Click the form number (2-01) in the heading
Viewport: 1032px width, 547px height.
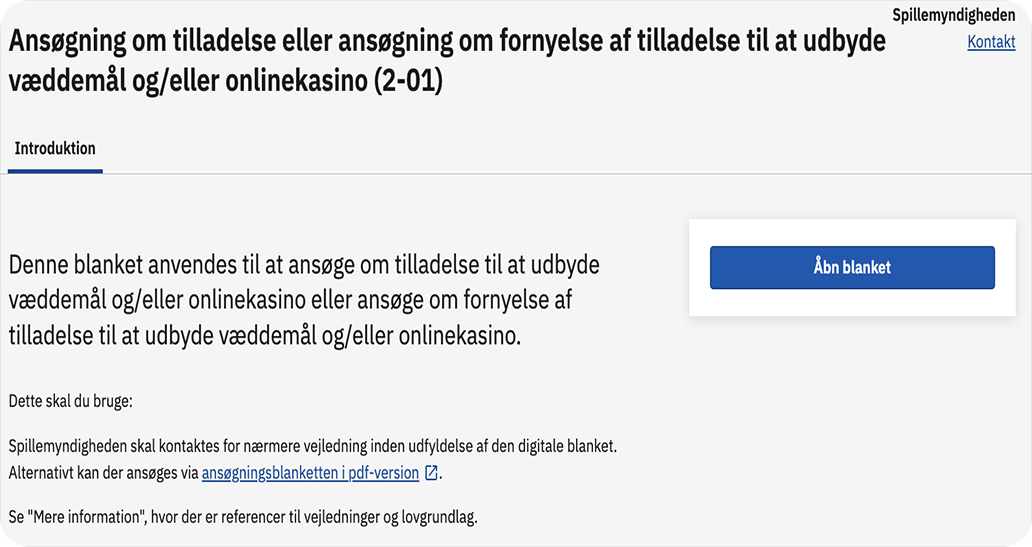coord(407,82)
